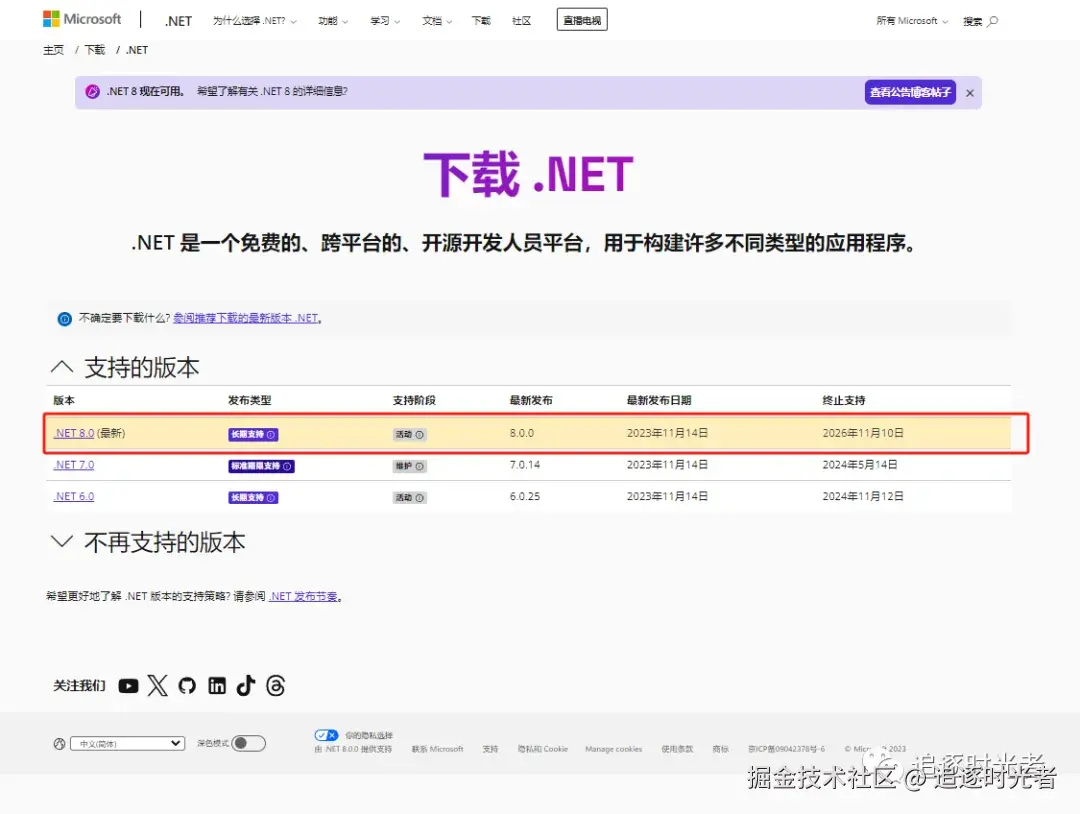Expand the 学习 menu
The height and width of the screenshot is (814, 1080).
[385, 21]
